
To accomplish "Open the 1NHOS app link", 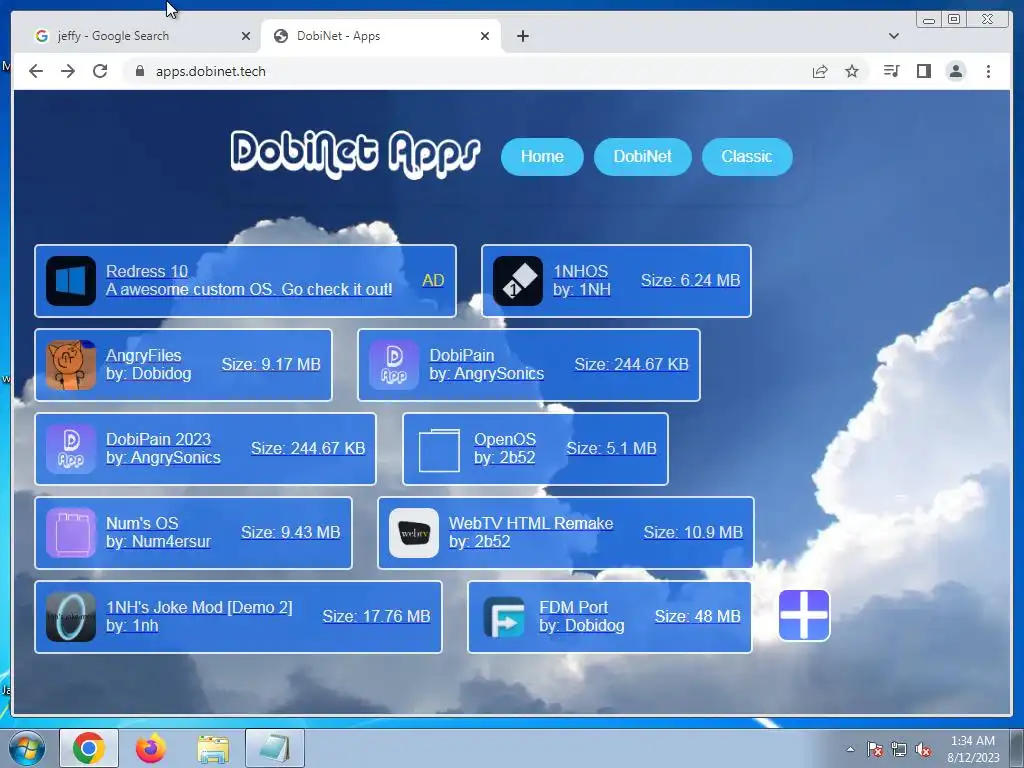I will pos(581,271).
